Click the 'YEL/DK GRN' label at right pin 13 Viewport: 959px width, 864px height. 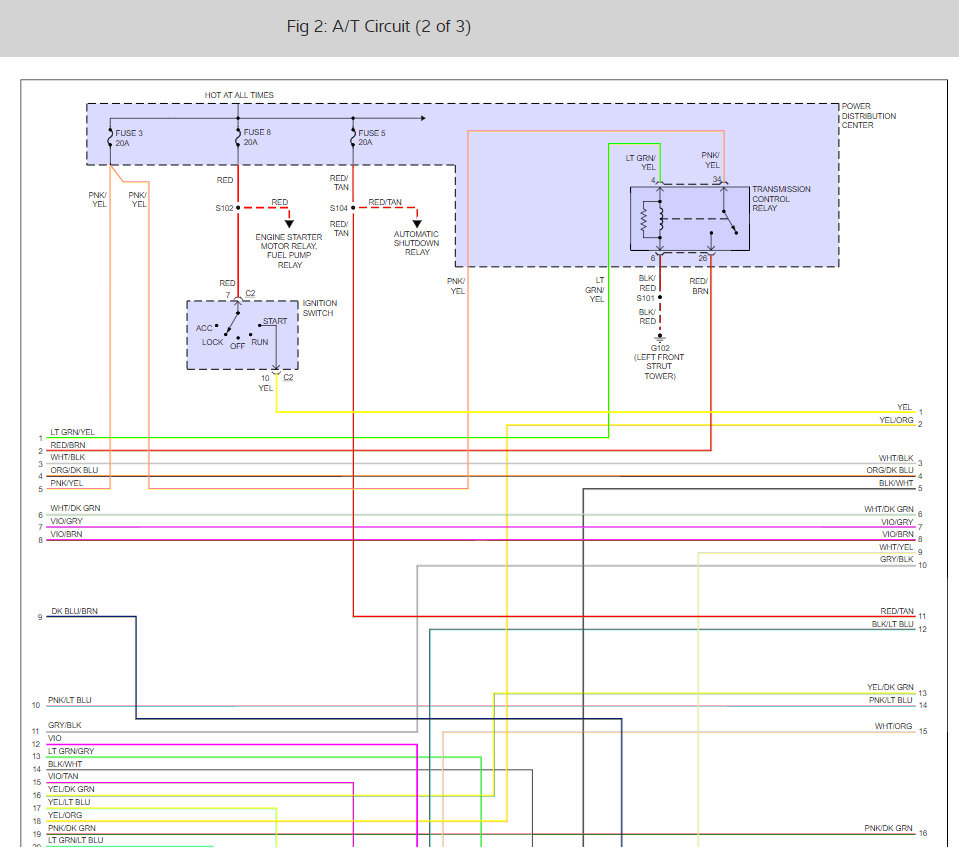point(890,687)
